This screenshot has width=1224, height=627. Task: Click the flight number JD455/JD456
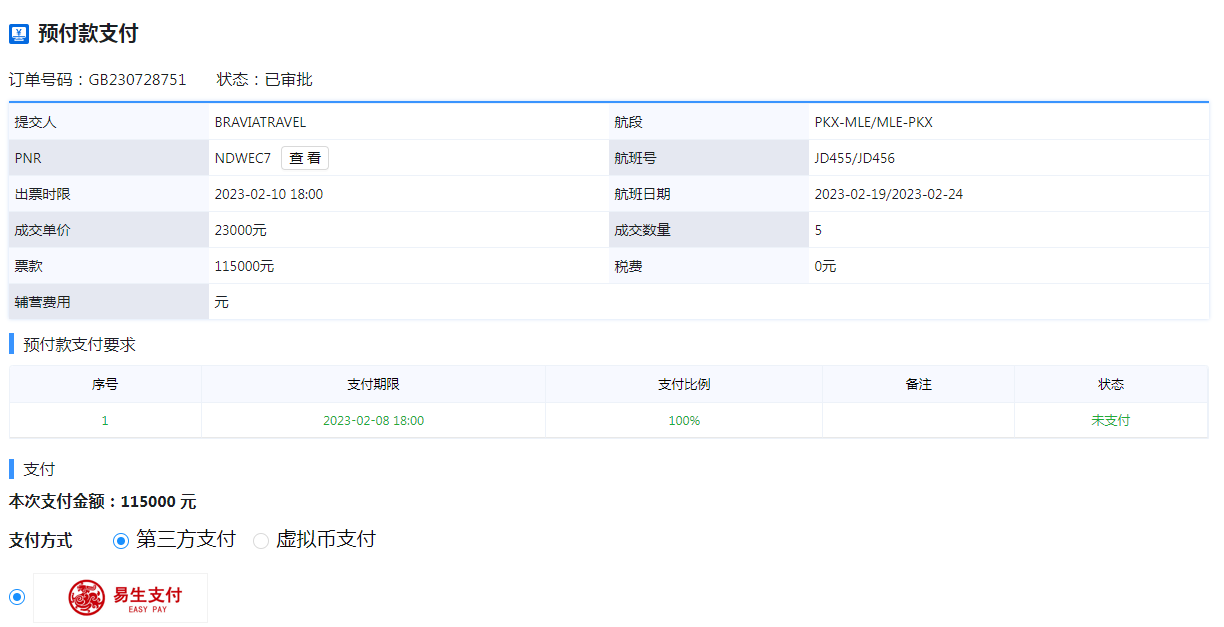854,158
